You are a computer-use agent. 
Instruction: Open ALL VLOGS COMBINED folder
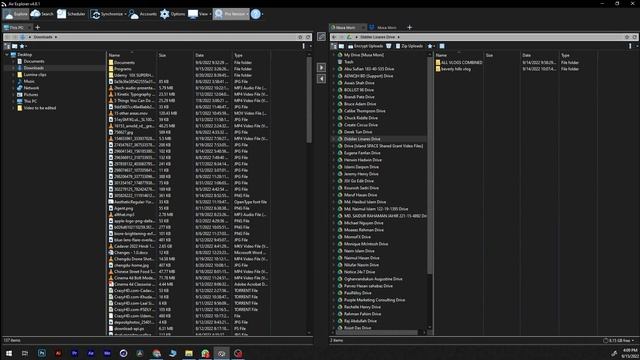click(461, 62)
